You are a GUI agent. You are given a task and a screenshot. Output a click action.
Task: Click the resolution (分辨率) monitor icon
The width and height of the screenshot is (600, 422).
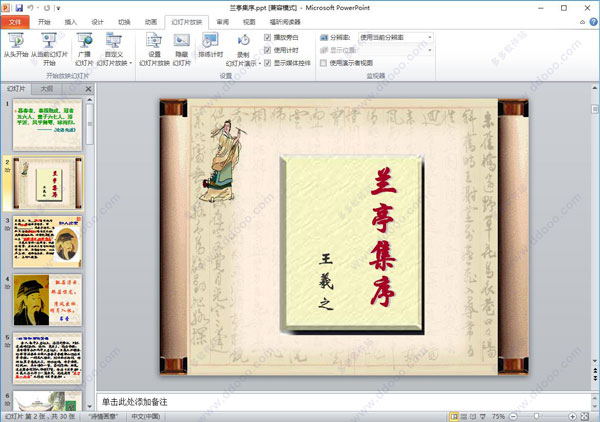(324, 37)
